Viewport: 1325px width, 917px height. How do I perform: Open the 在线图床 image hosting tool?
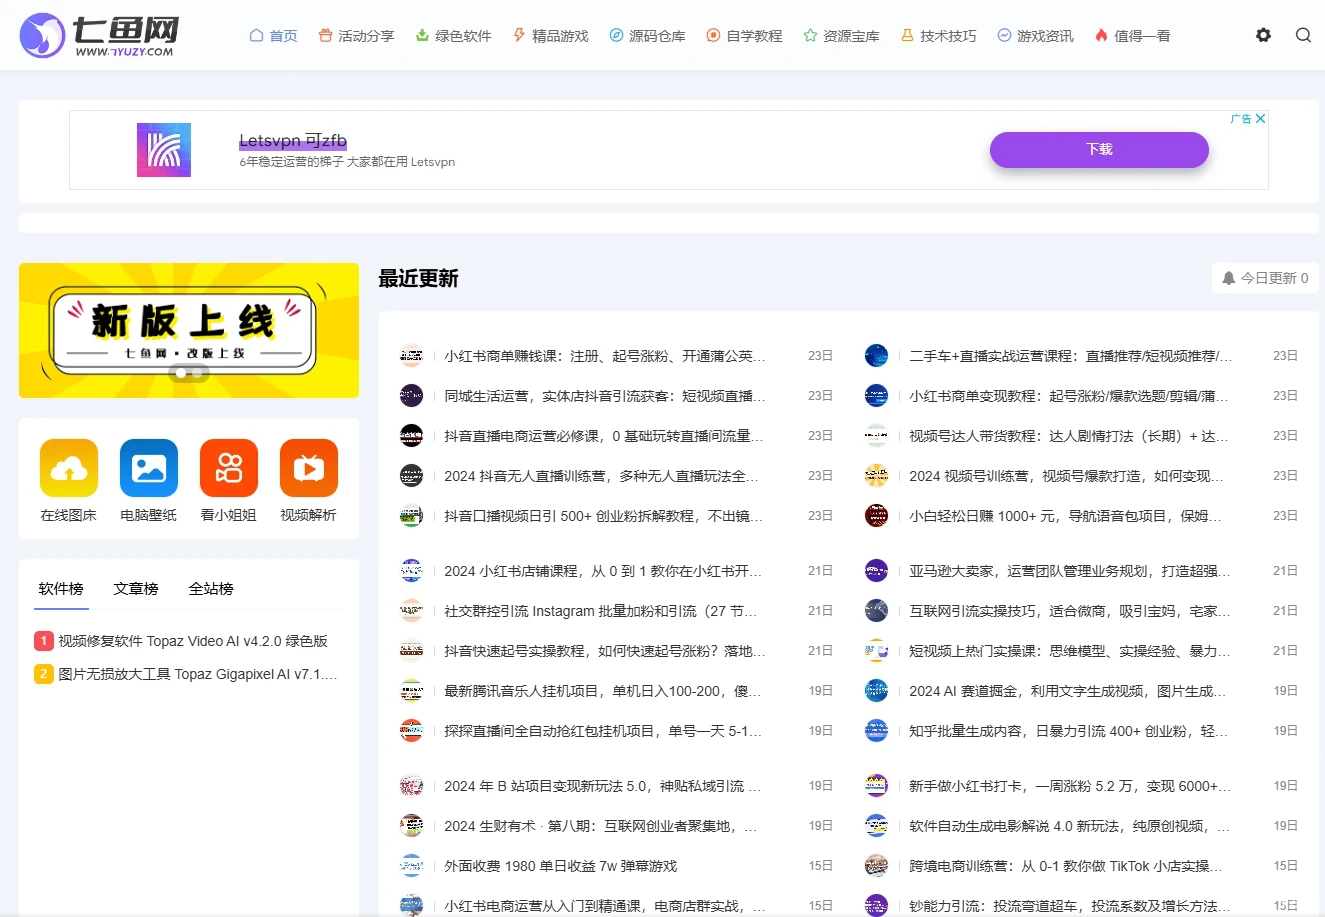[x=68, y=480]
